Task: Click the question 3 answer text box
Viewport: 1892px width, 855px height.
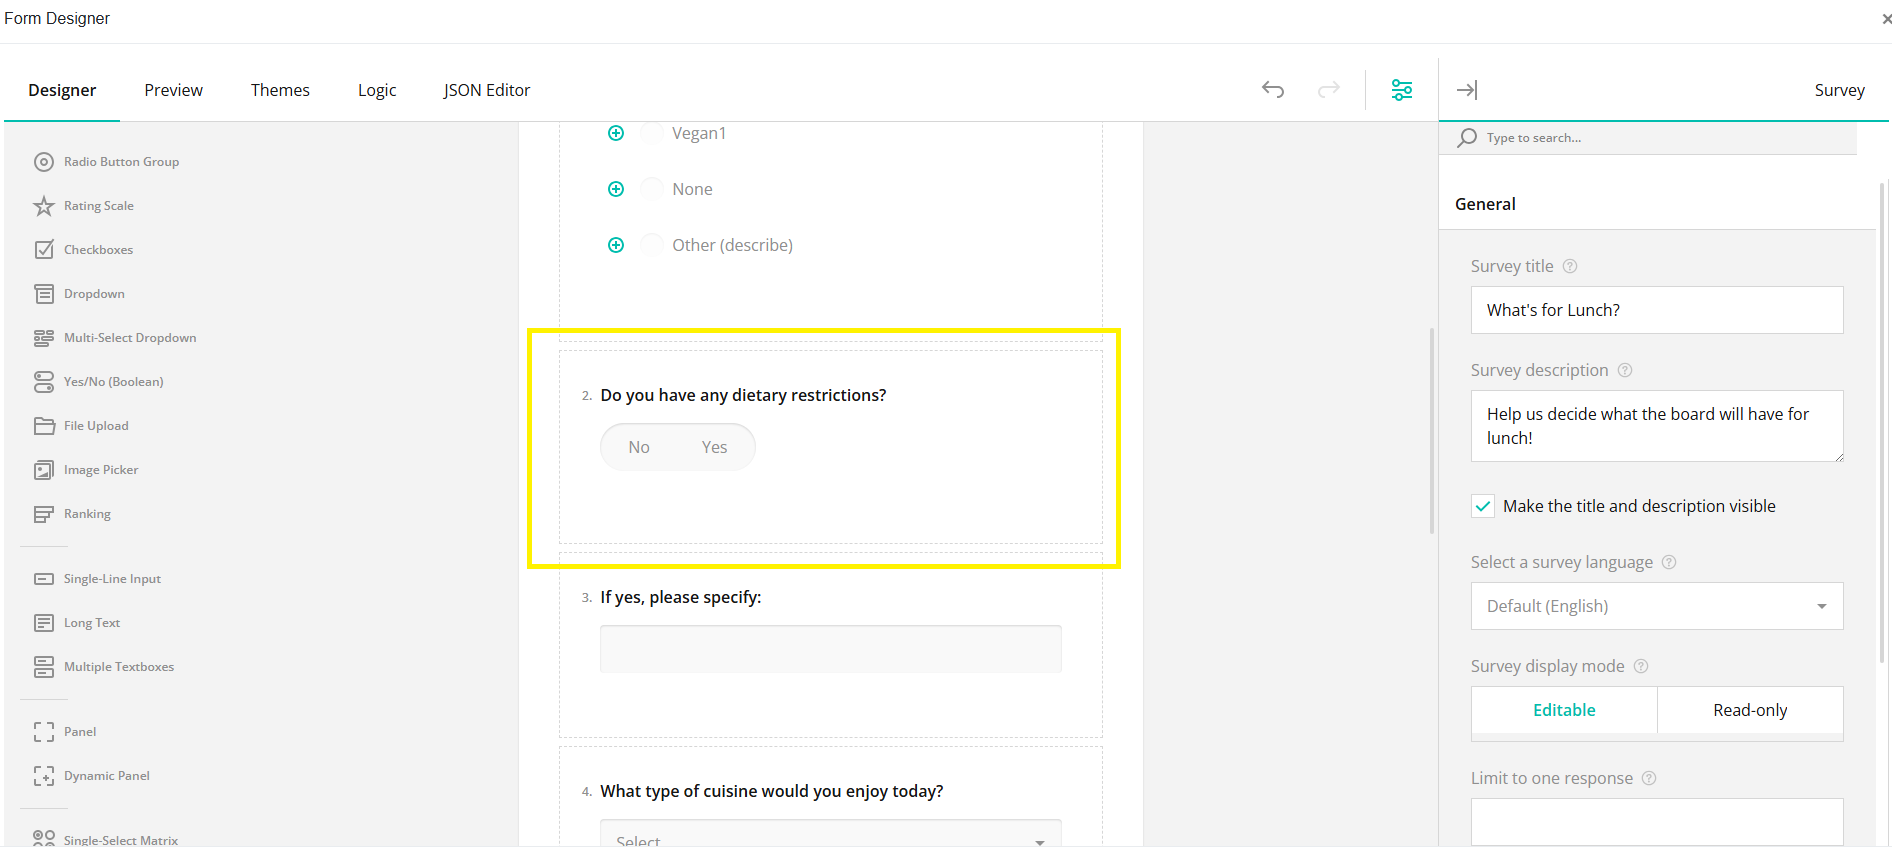Action: click(x=830, y=649)
